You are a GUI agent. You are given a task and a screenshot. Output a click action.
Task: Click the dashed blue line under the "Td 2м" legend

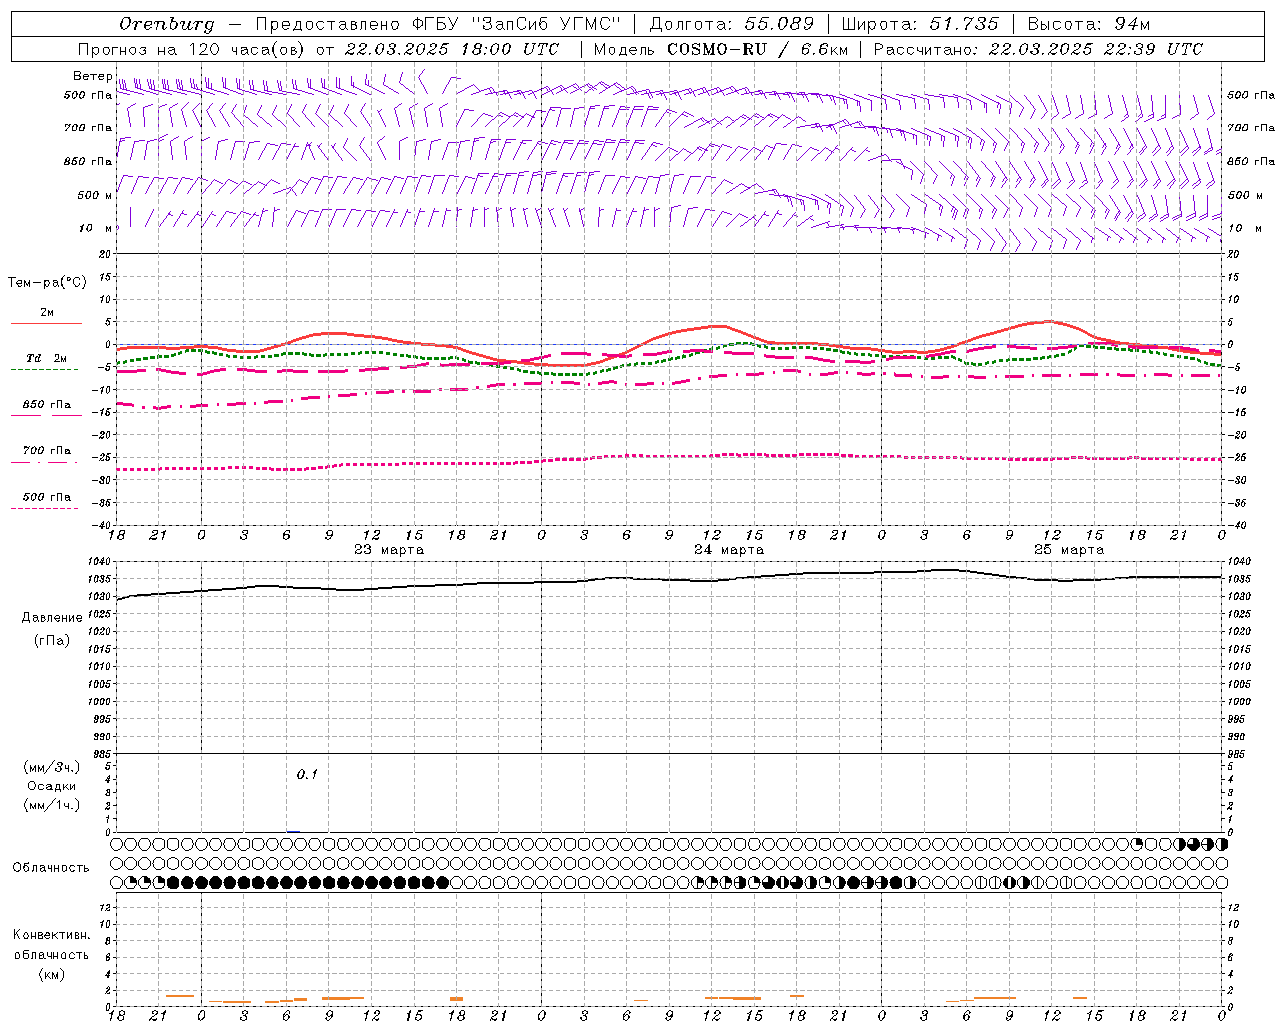[44, 370]
